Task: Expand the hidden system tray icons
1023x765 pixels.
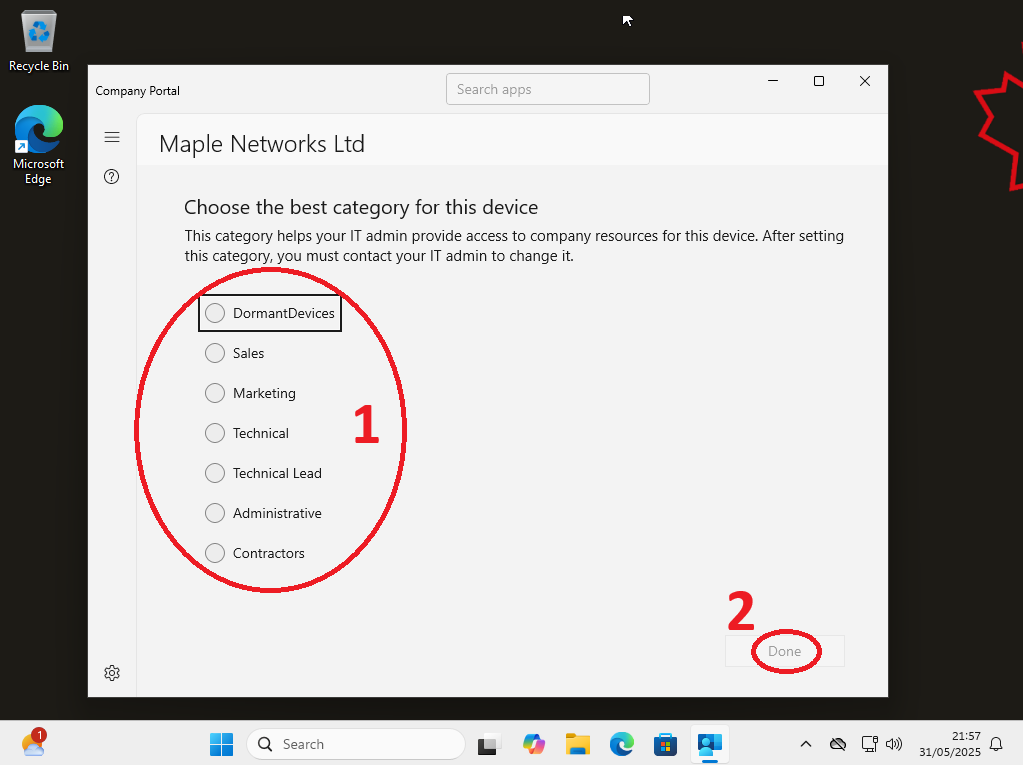Action: 805,744
